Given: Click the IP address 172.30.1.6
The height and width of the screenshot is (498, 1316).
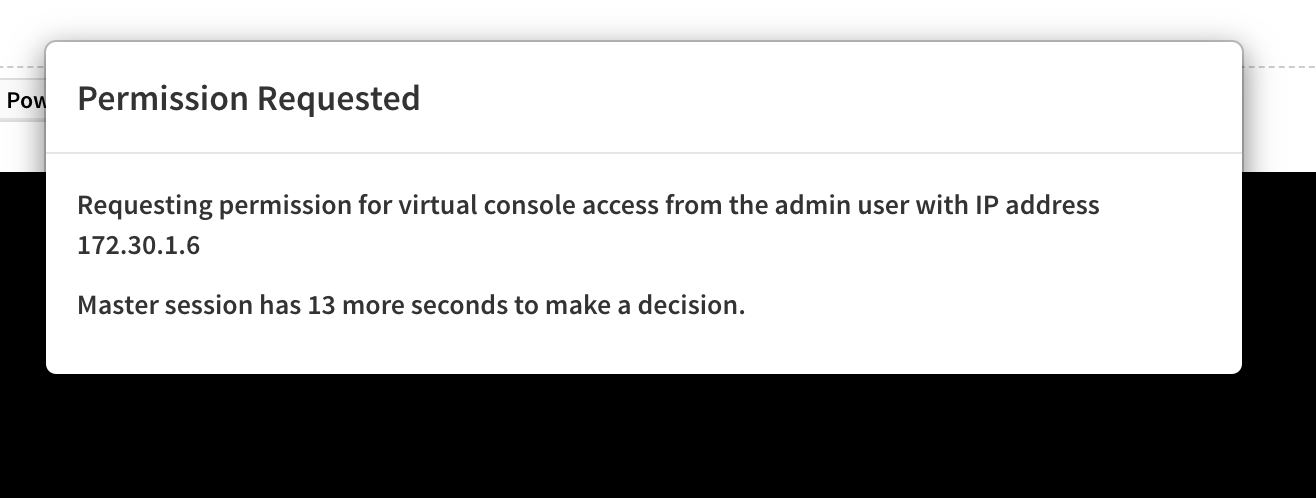Looking at the screenshot, I should click(x=138, y=245).
